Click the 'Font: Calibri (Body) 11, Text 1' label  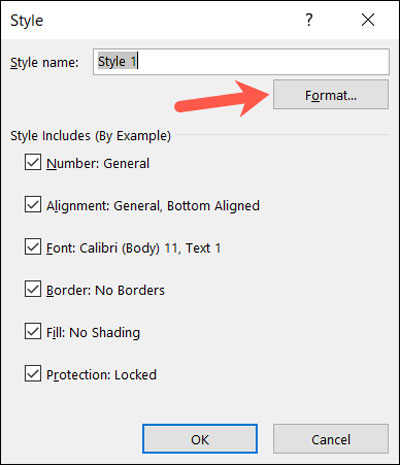click(x=133, y=248)
